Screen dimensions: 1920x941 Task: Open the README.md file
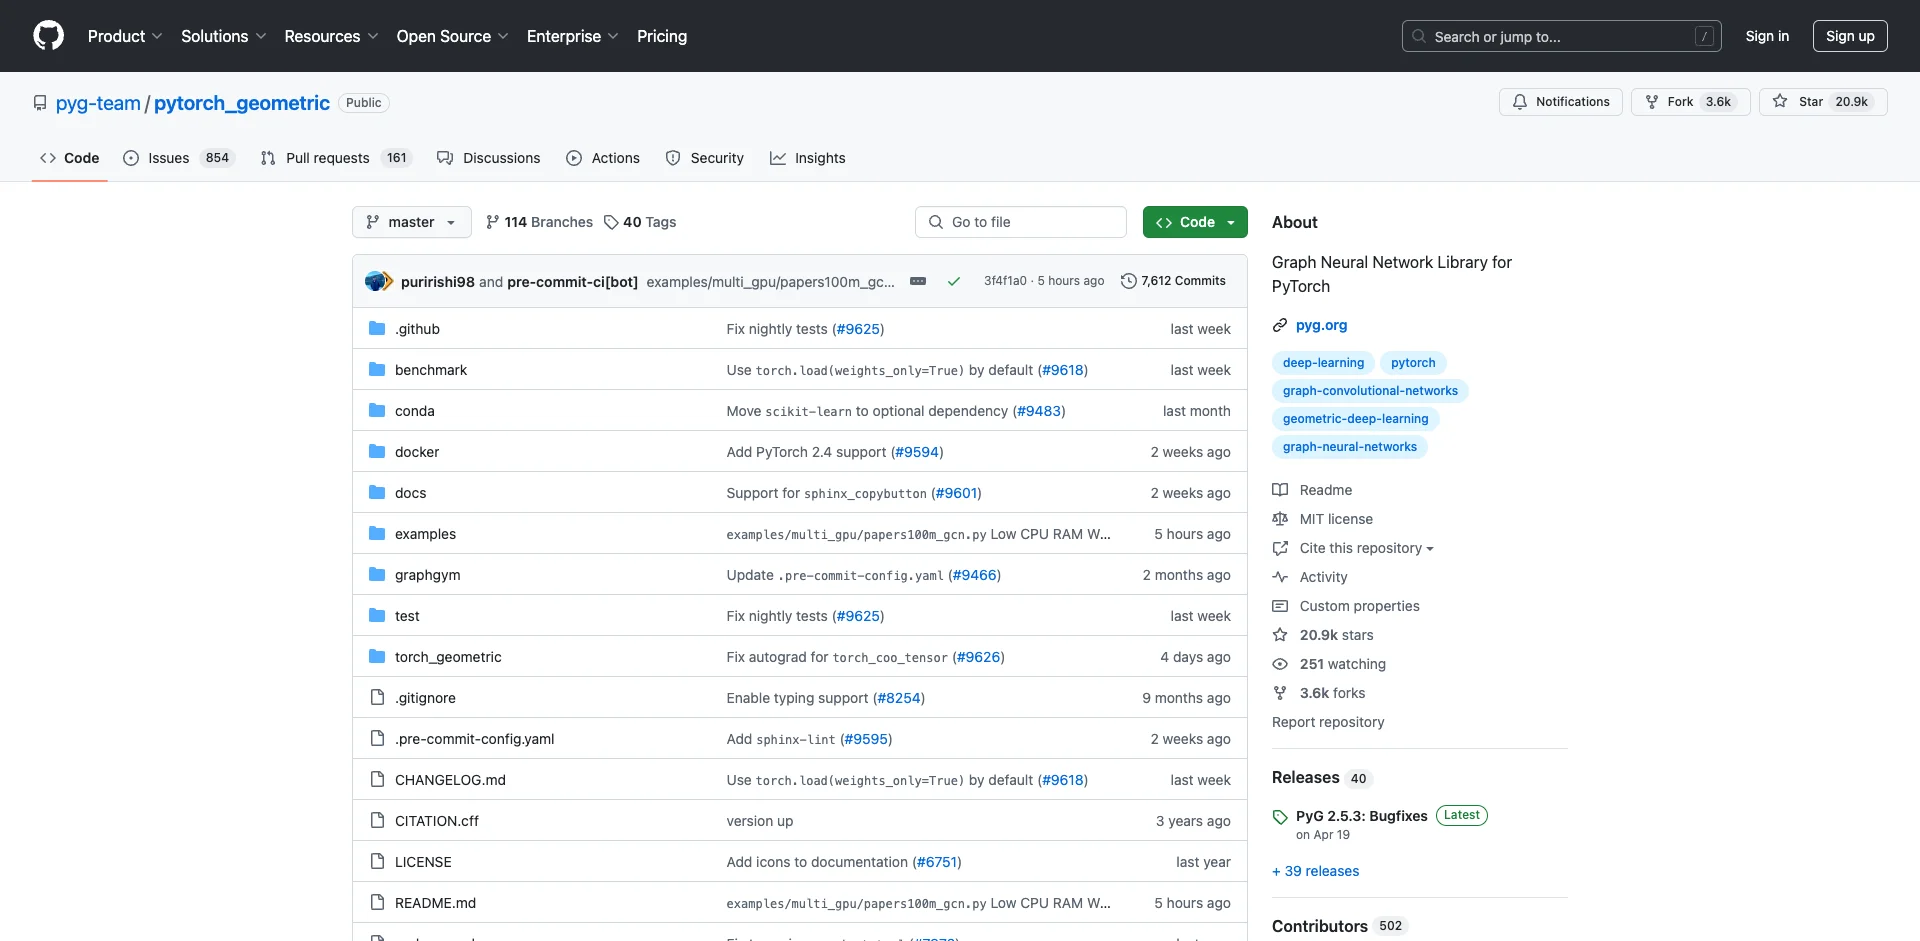(x=435, y=903)
